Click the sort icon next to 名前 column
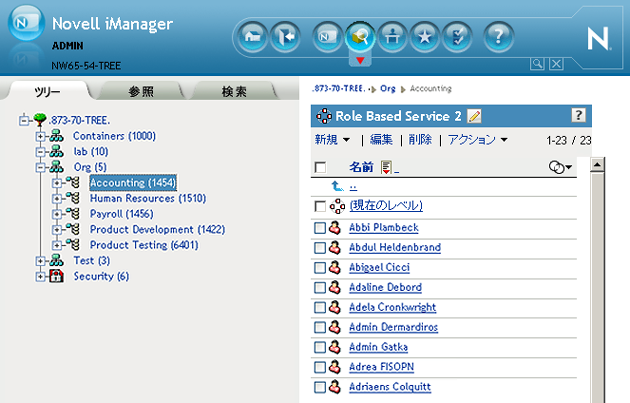Screen dimensions: 630x403 (387, 167)
